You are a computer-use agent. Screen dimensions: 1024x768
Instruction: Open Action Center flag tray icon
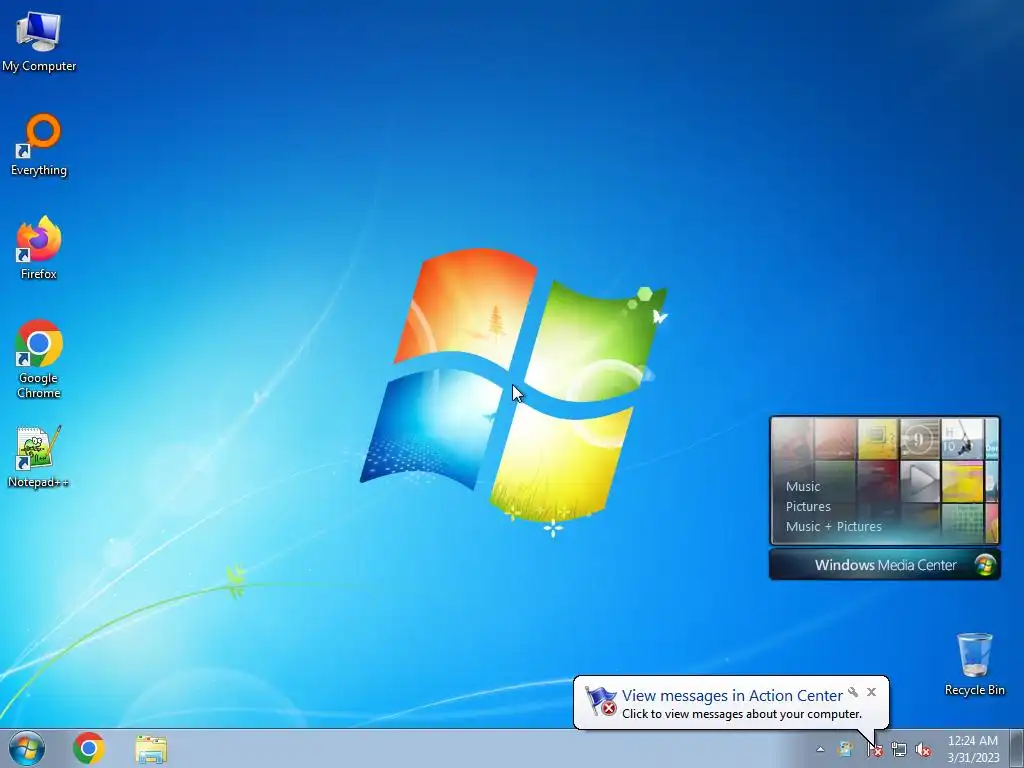(x=874, y=750)
